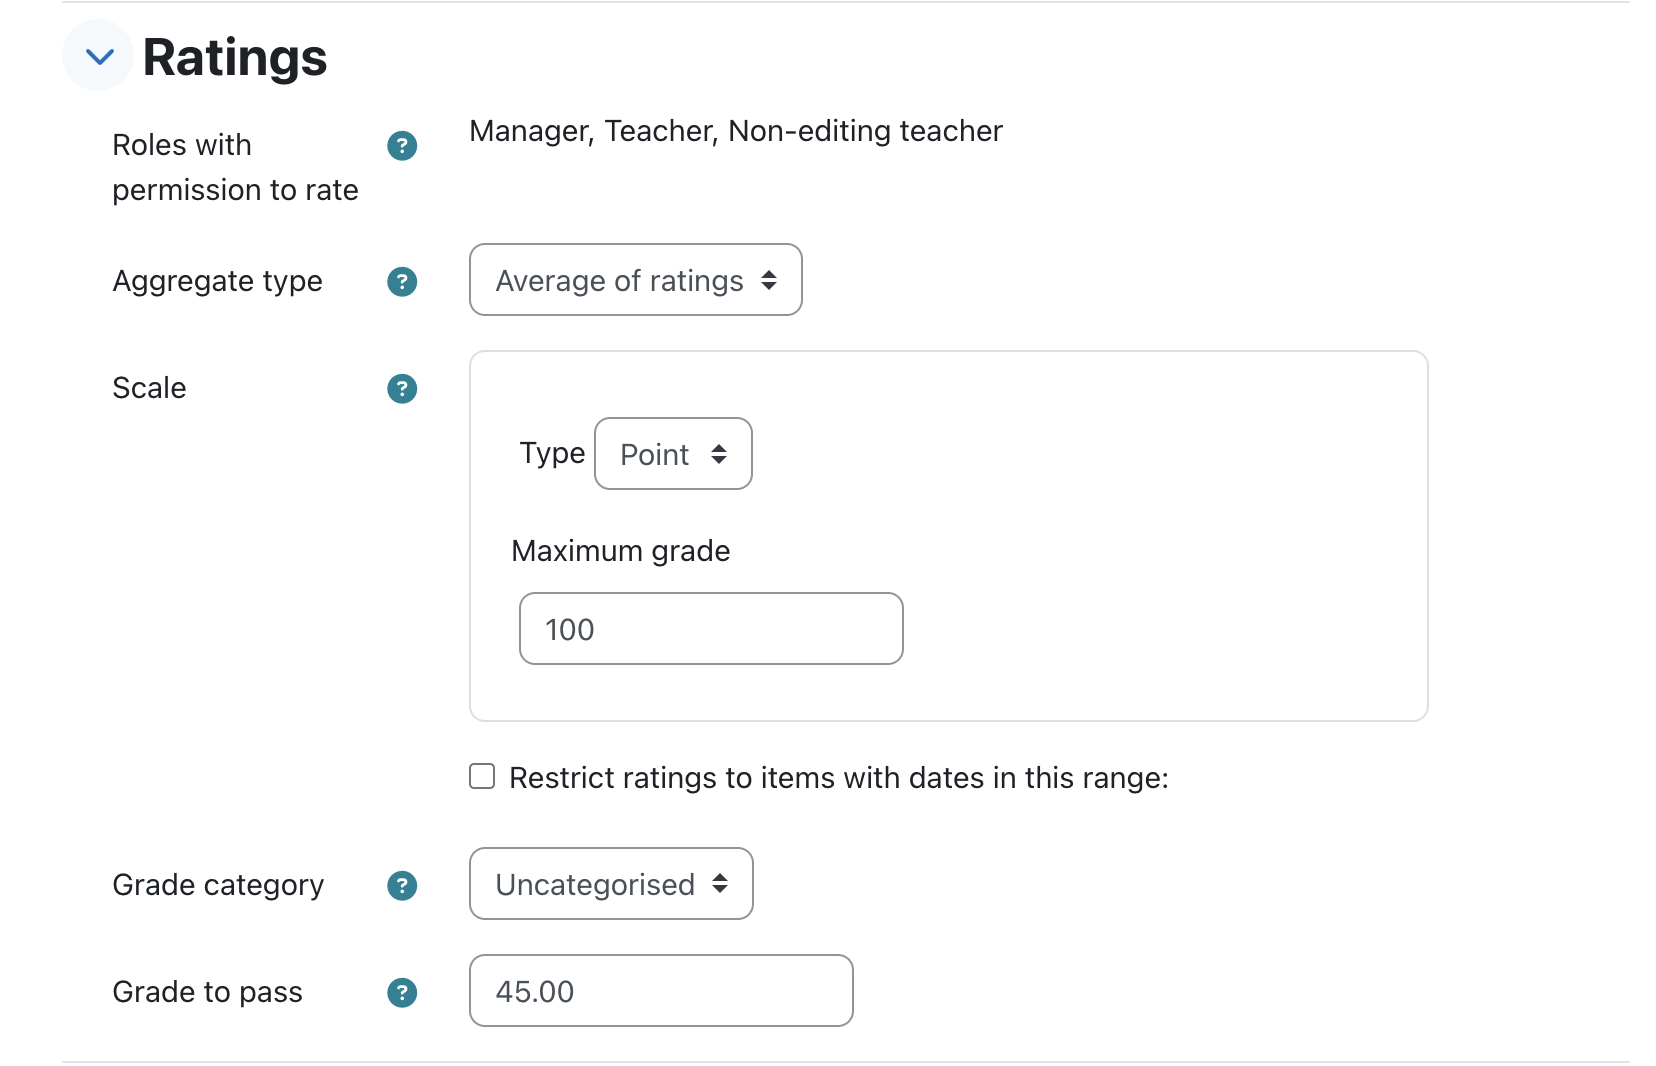Open the scale Type dropdown

pos(673,454)
